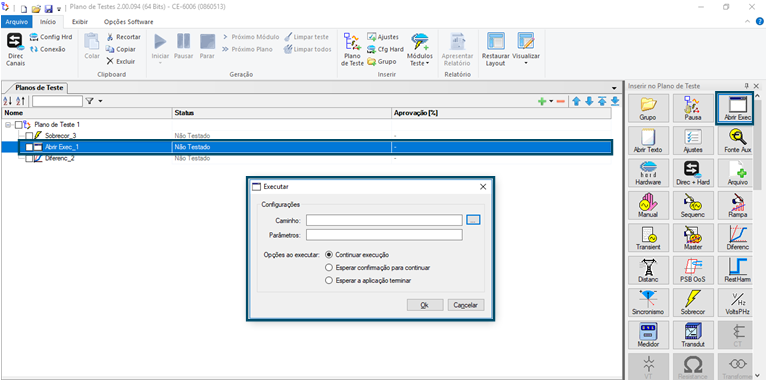Open the Direc Canais tool
The image size is (768, 381).
15,50
